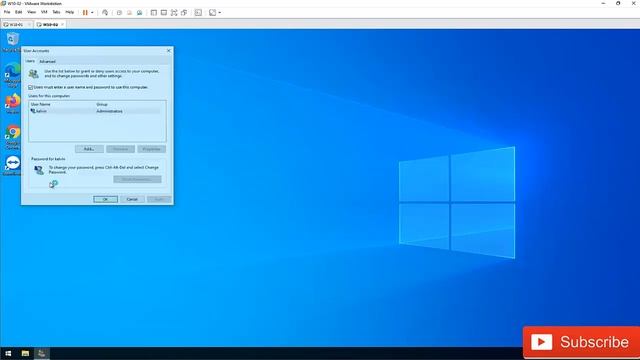Click the Administrators group cell
The height and width of the screenshot is (360, 640).
109,111
